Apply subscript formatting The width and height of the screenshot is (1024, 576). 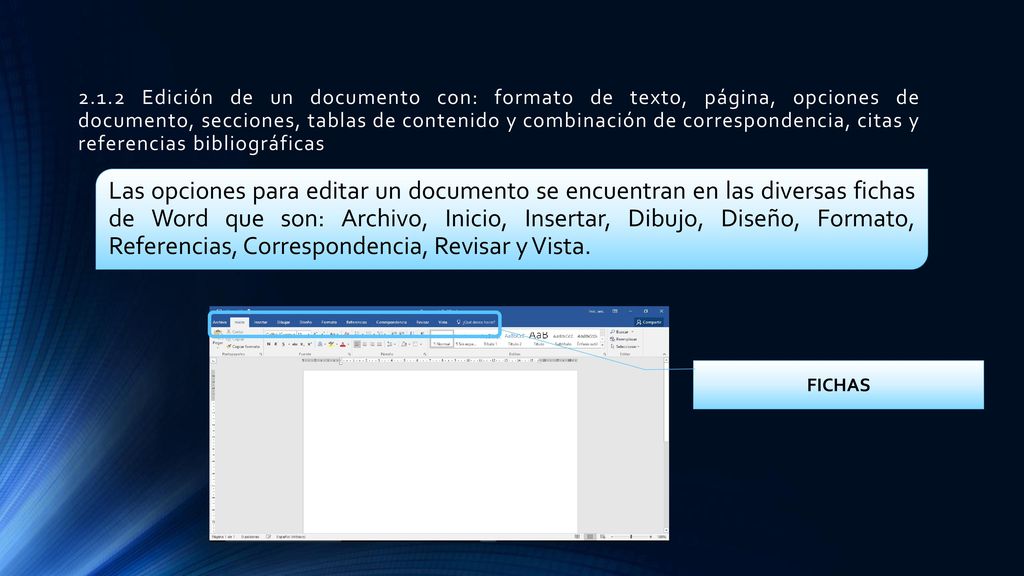tap(302, 344)
